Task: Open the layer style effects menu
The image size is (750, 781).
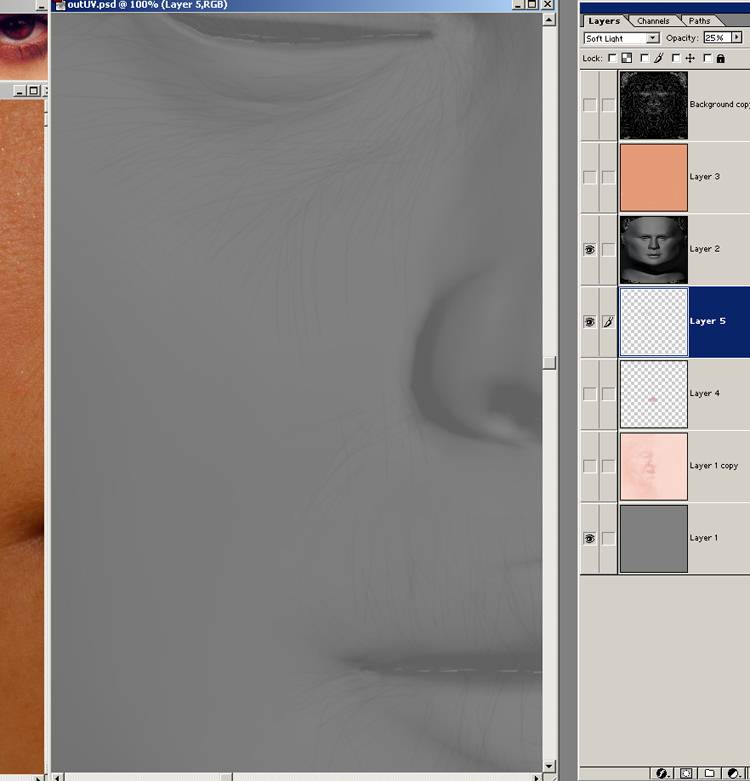Action: point(662,773)
